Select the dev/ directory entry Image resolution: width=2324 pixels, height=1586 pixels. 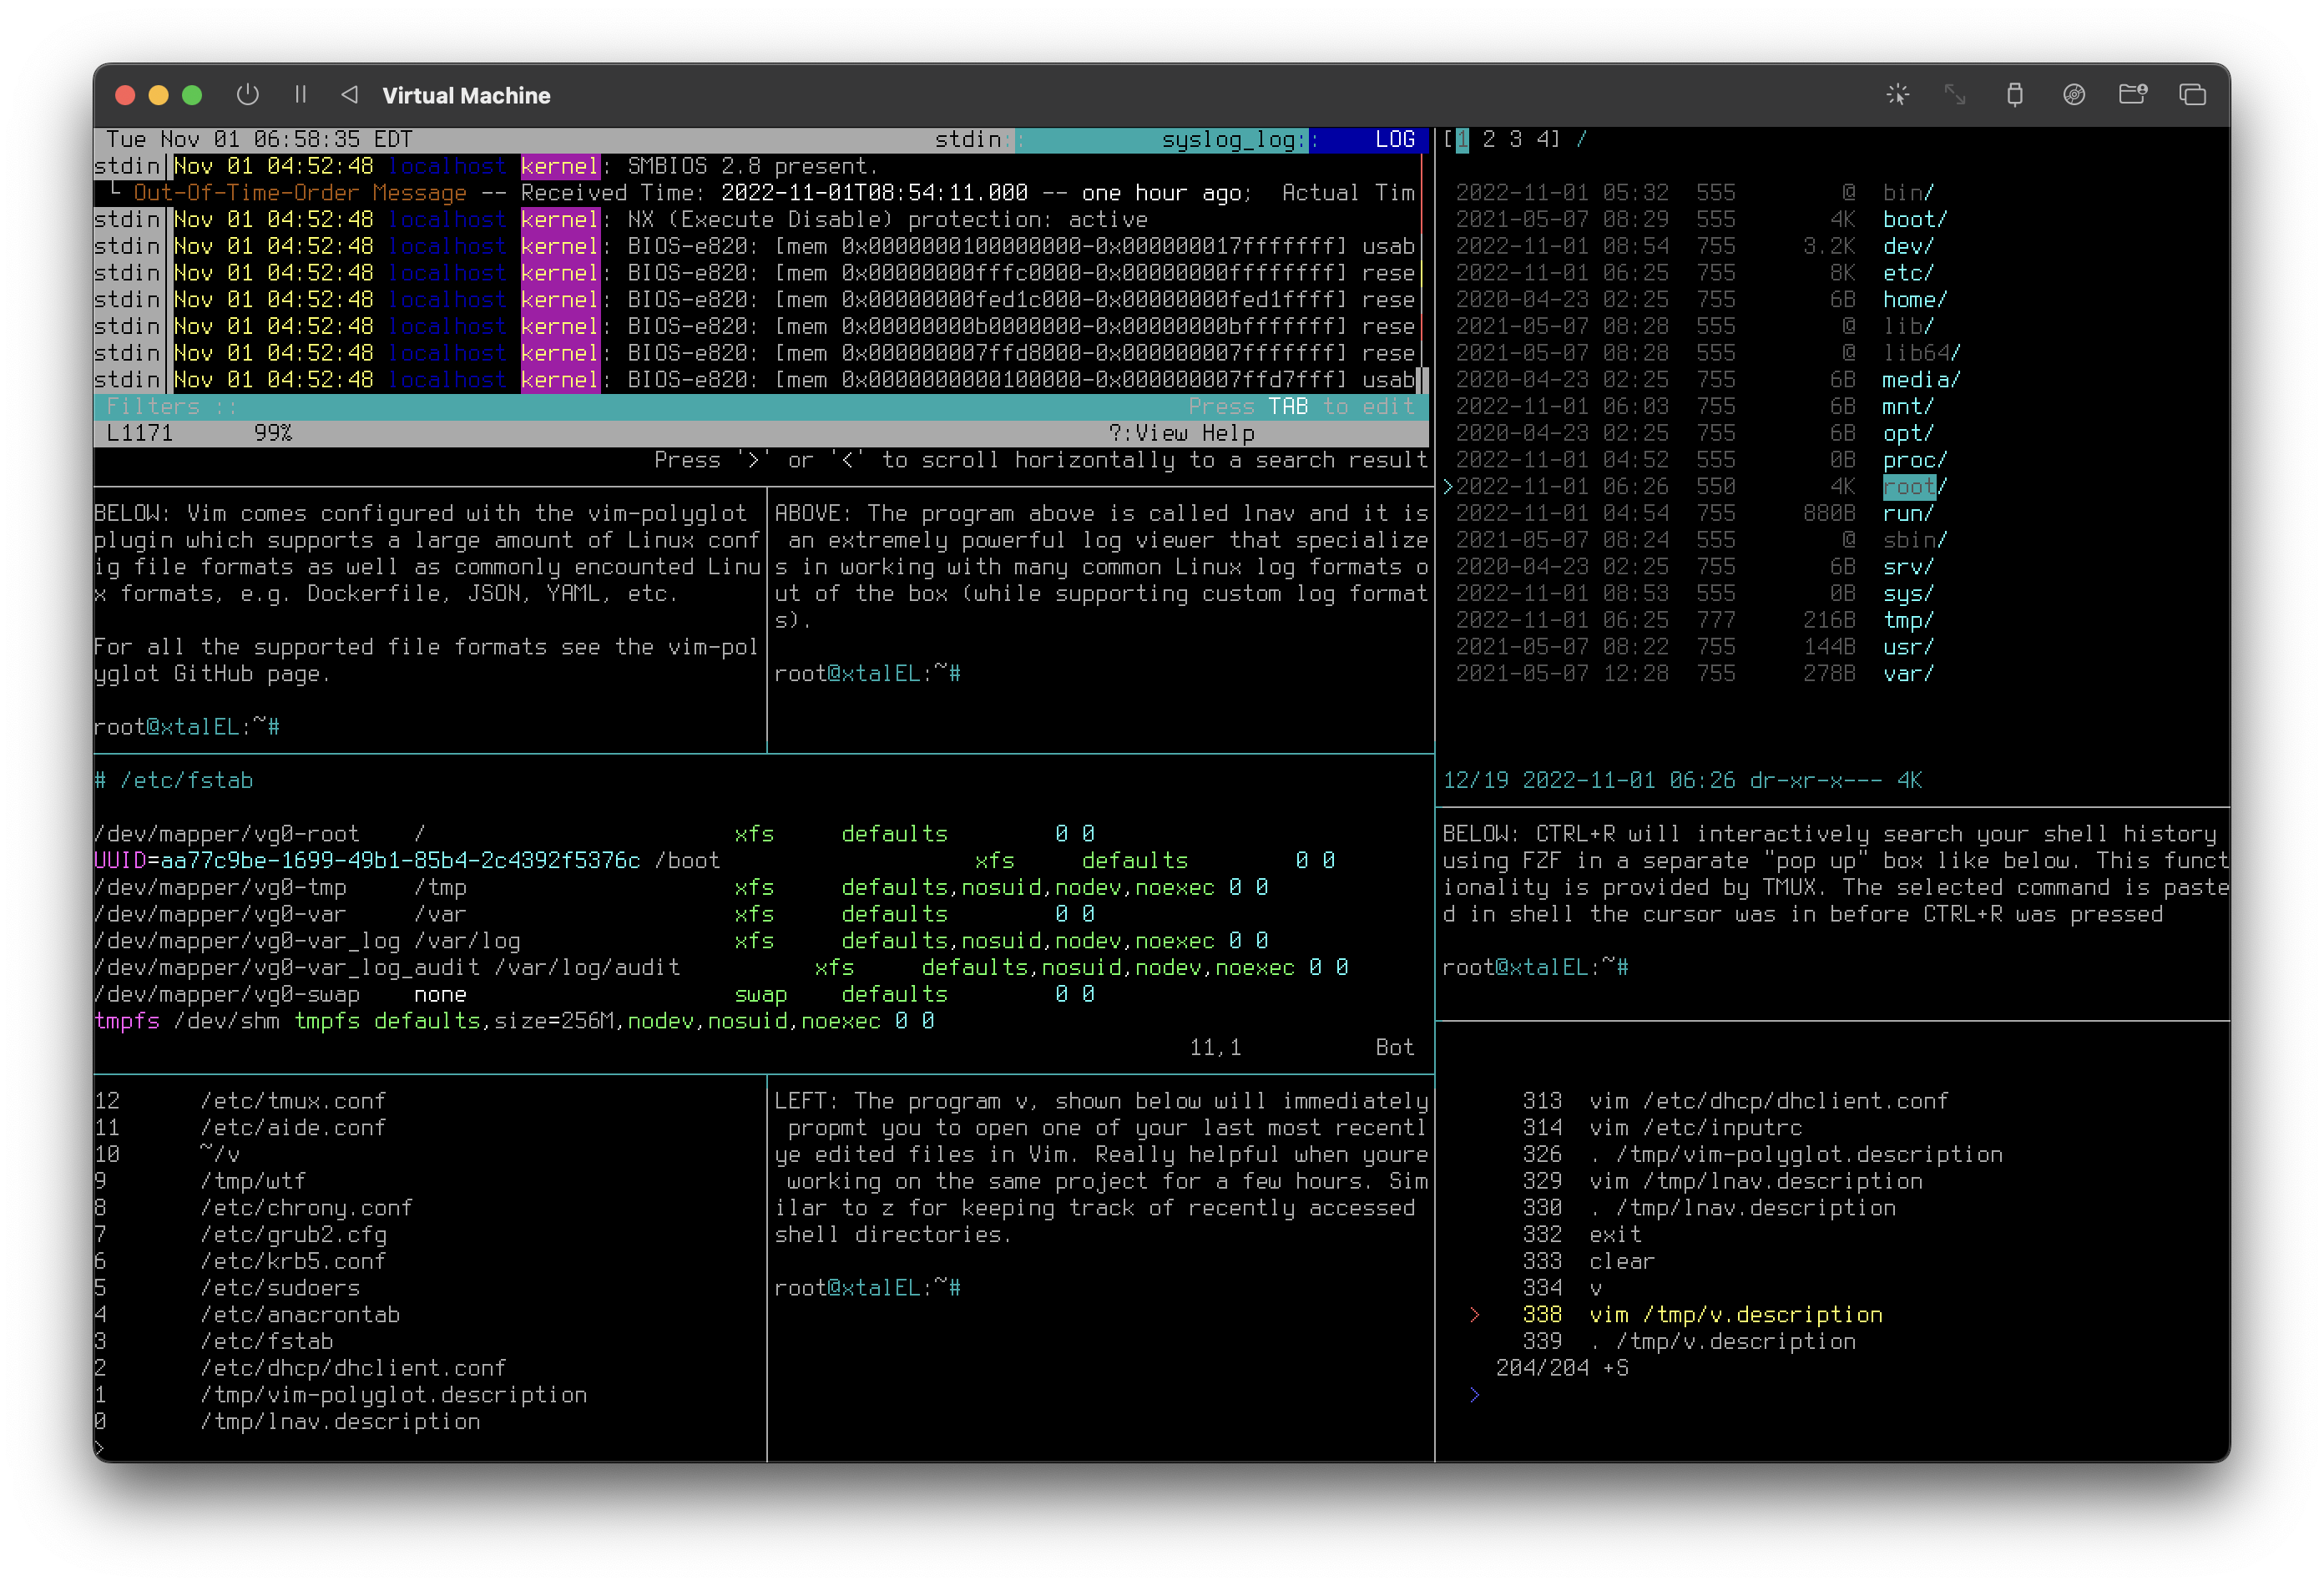[1908, 246]
